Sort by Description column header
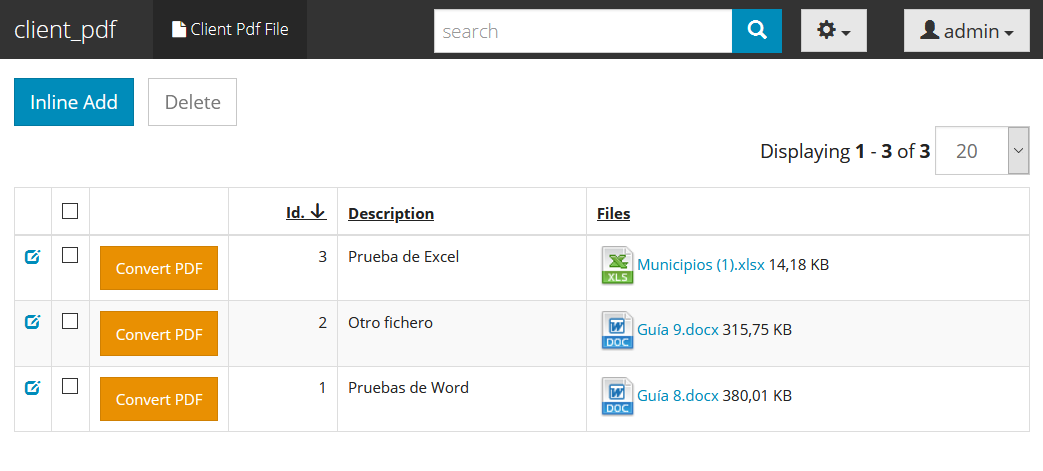Screen dimensions: 1043x471 [x=391, y=214]
